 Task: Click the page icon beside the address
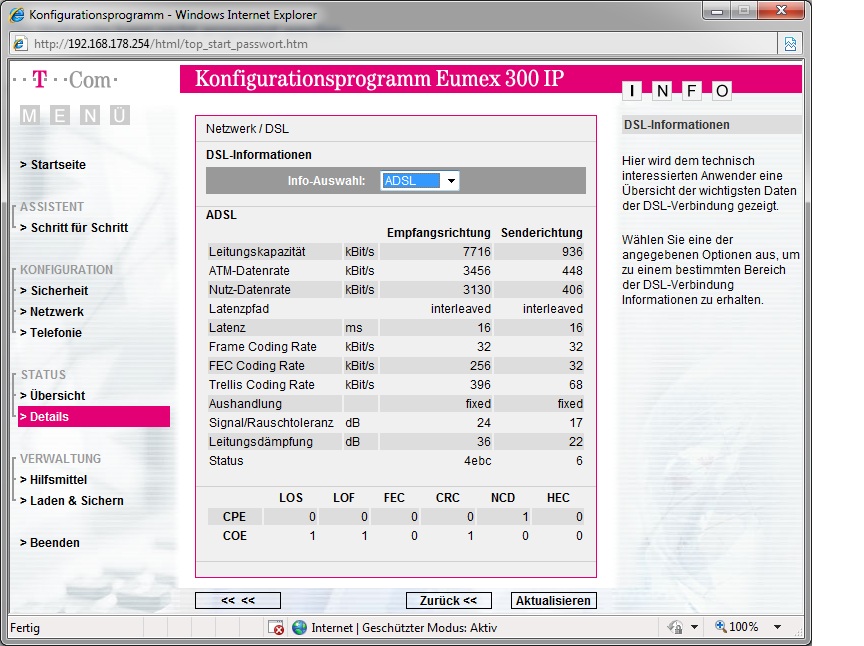[x=20, y=44]
